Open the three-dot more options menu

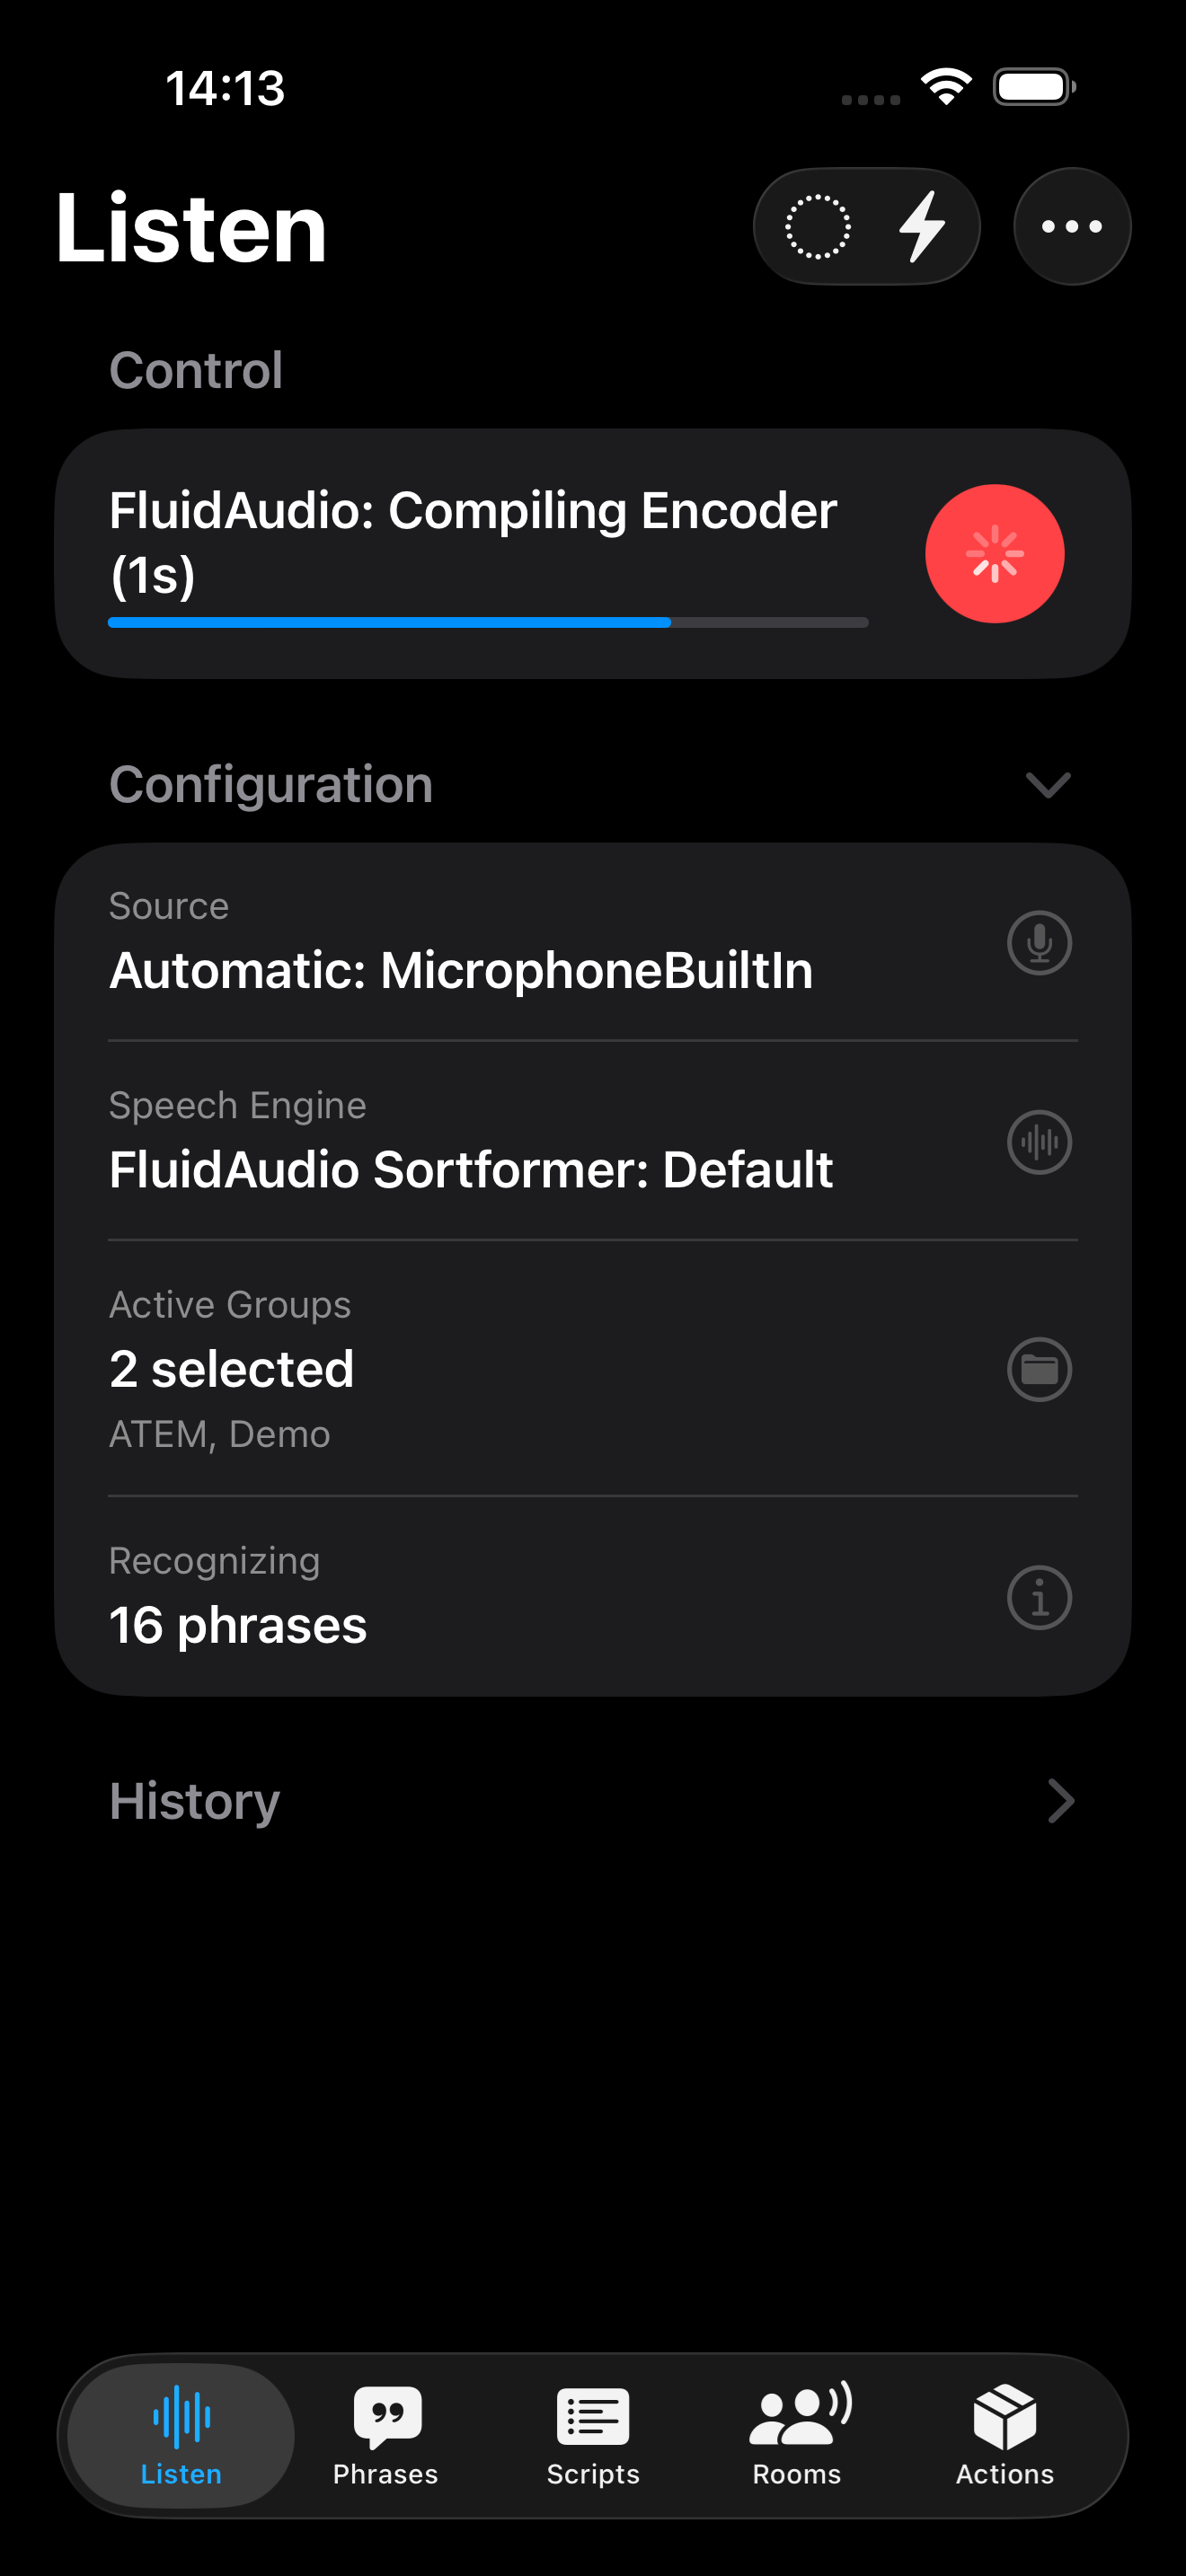coord(1071,227)
